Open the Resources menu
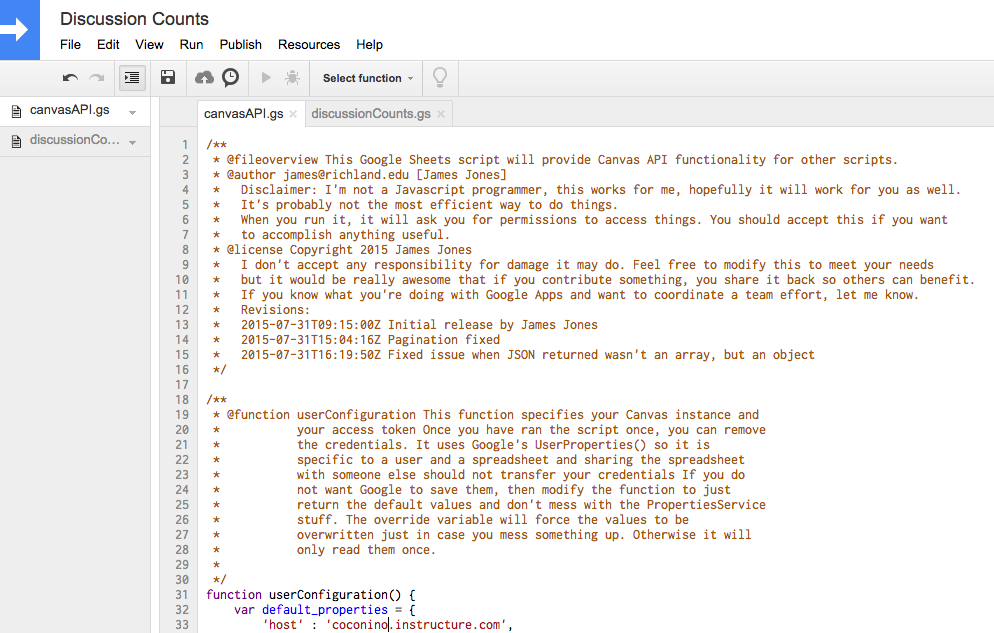Screen dimensions: 994x633 [309, 44]
